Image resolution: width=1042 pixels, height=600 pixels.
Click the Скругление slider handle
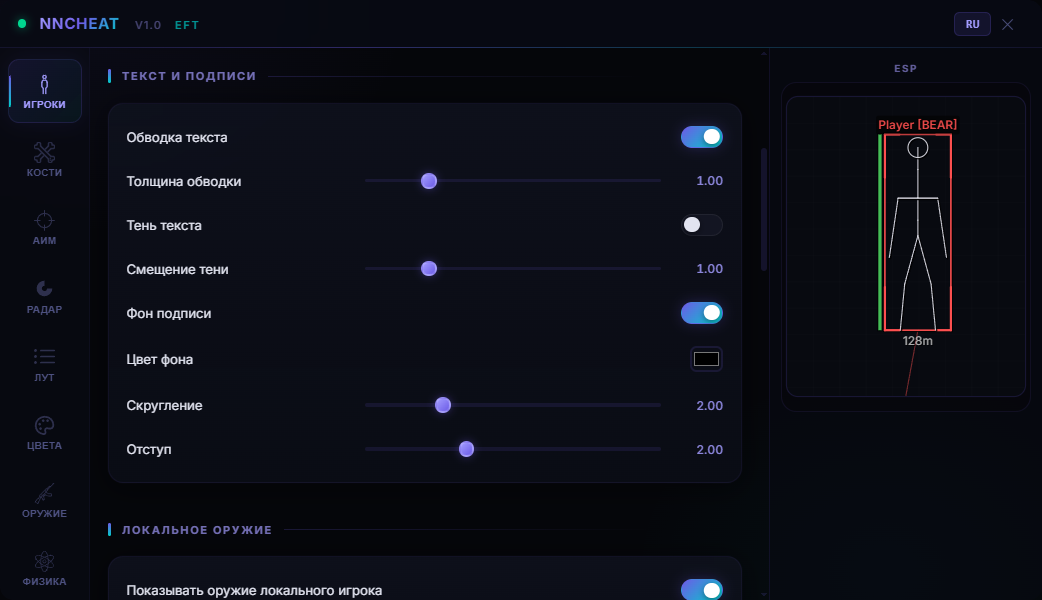tap(443, 405)
